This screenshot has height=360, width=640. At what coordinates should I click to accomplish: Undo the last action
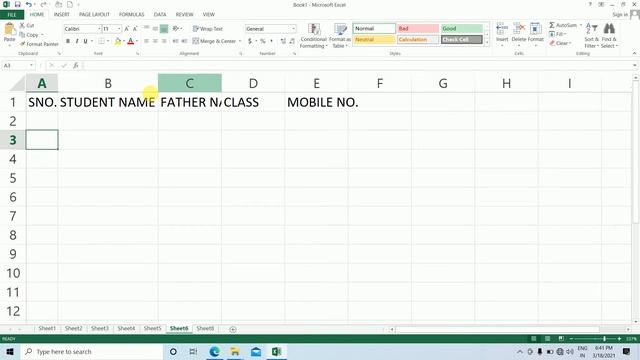[x=29, y=4]
